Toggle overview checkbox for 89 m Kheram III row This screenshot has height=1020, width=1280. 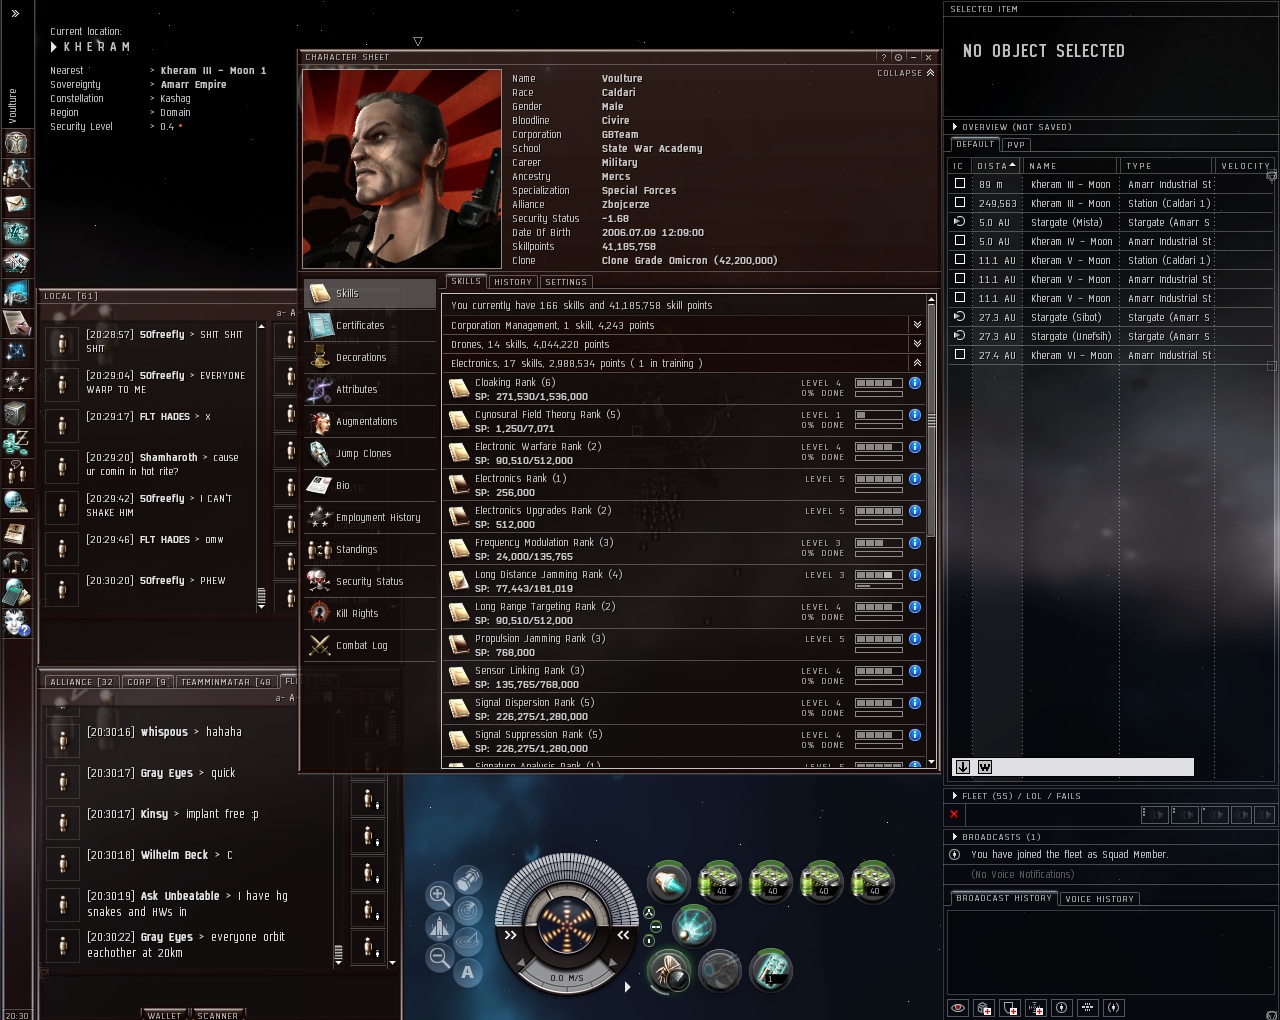[960, 184]
